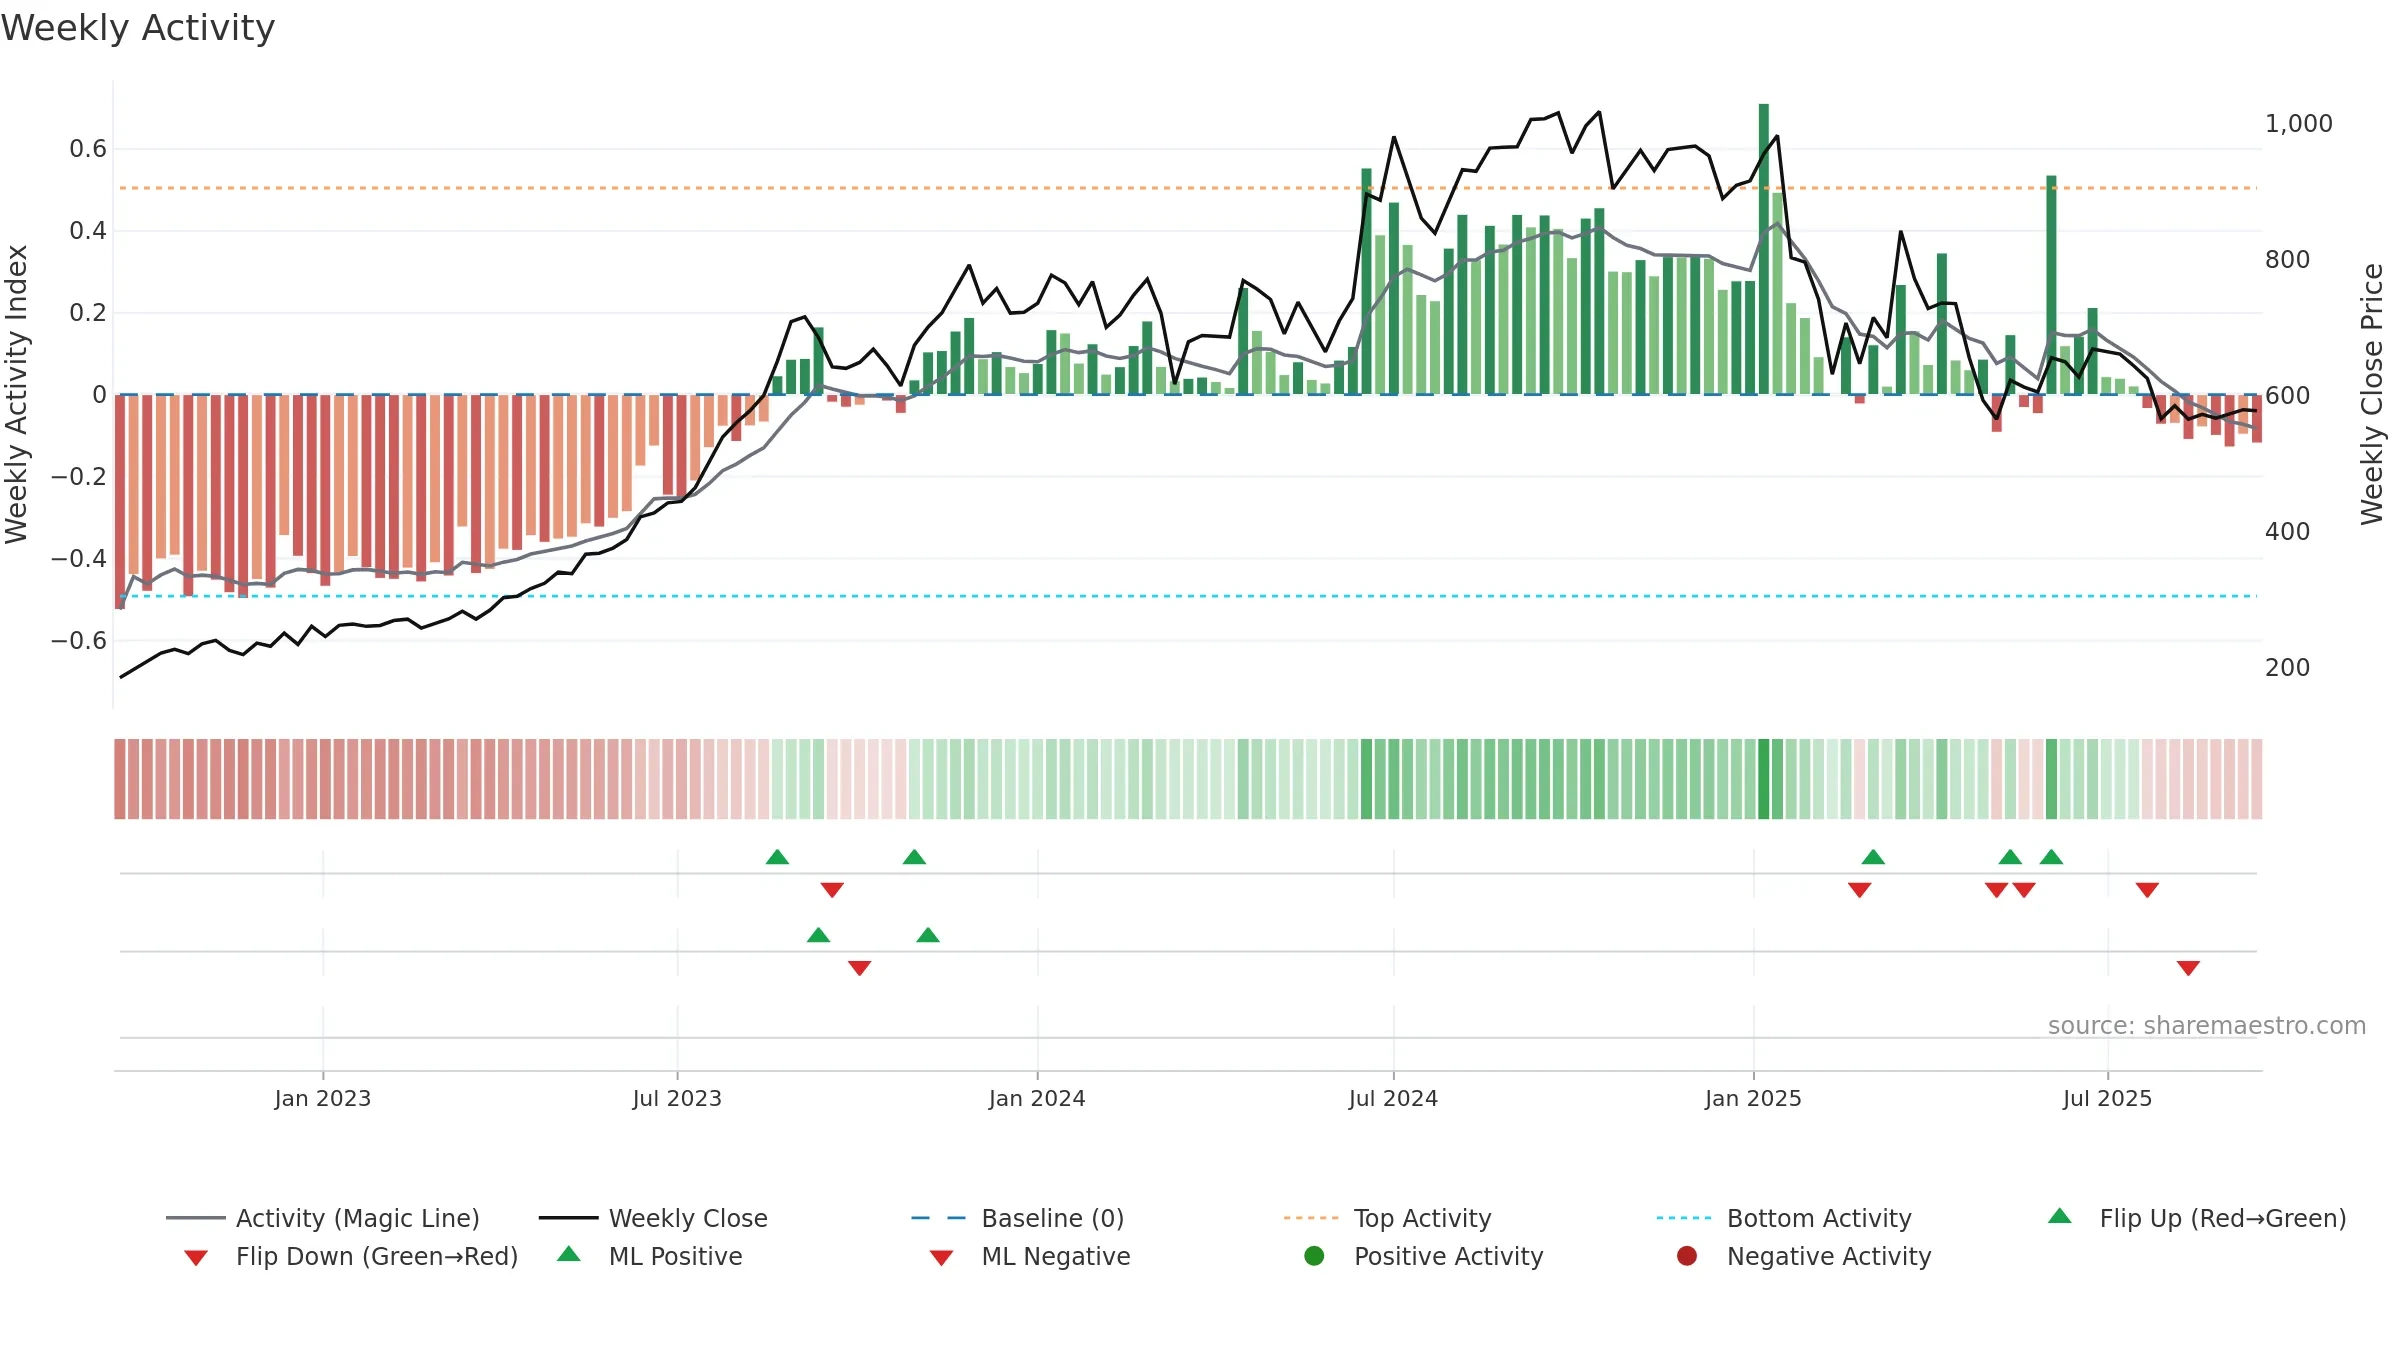Toggle the Positive Activity legend entry
Screen dimensions: 2400x1350
click(1424, 1256)
